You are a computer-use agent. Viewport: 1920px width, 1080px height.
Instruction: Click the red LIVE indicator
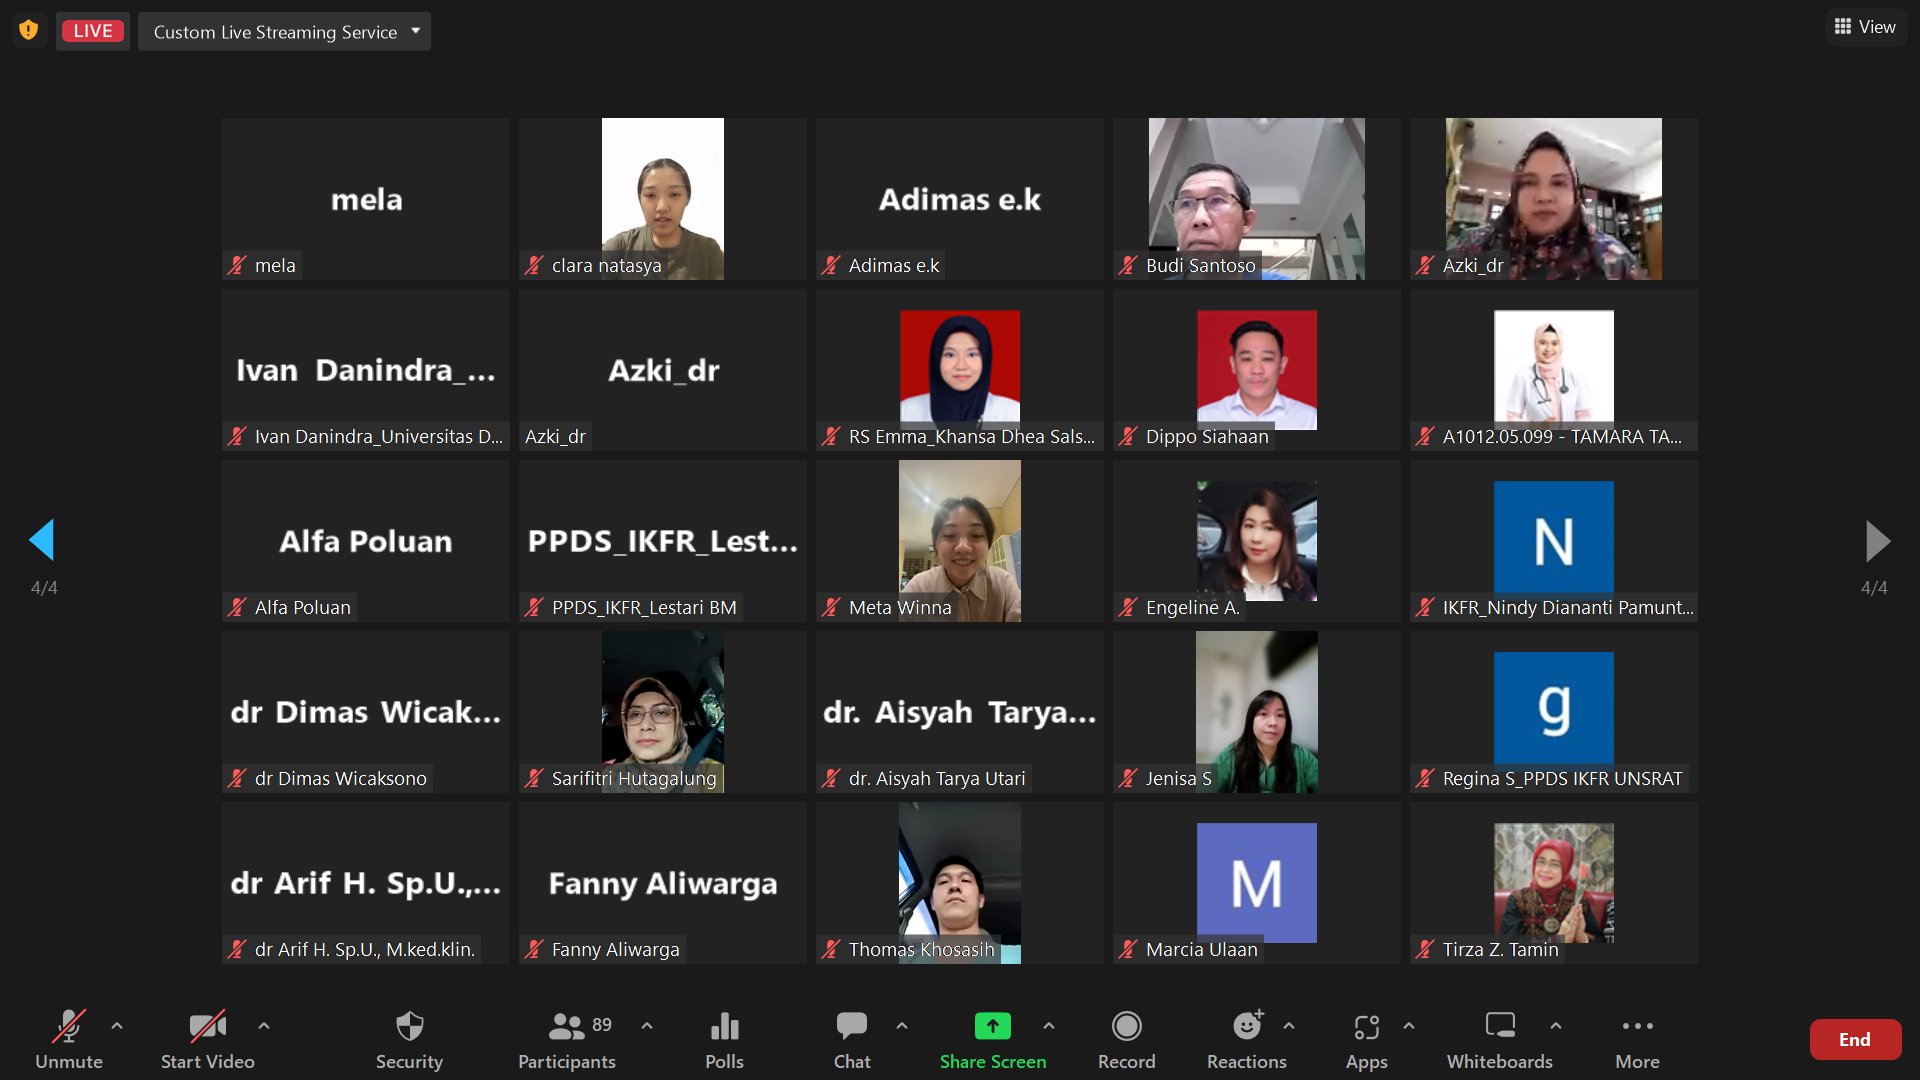pyautogui.click(x=93, y=31)
